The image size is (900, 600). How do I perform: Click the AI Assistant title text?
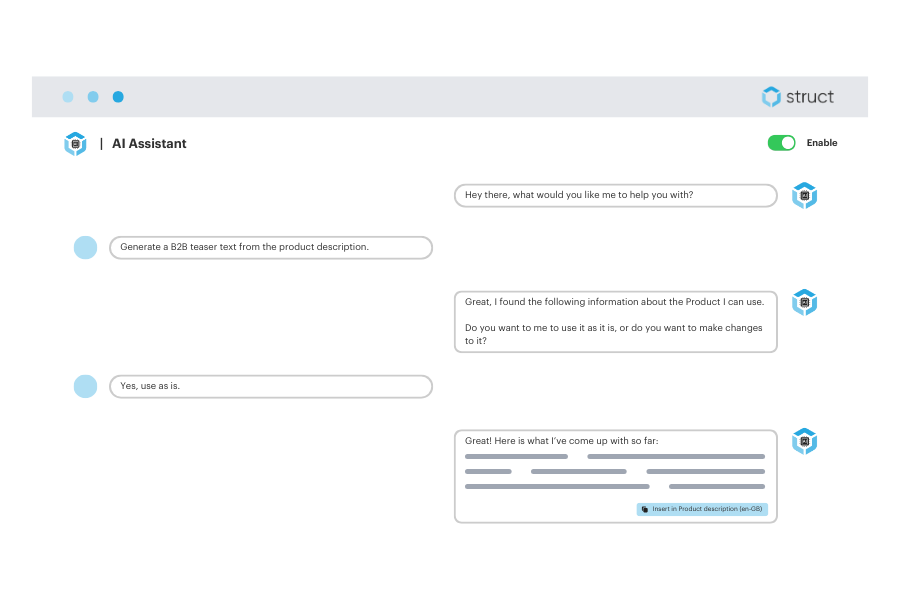click(149, 144)
